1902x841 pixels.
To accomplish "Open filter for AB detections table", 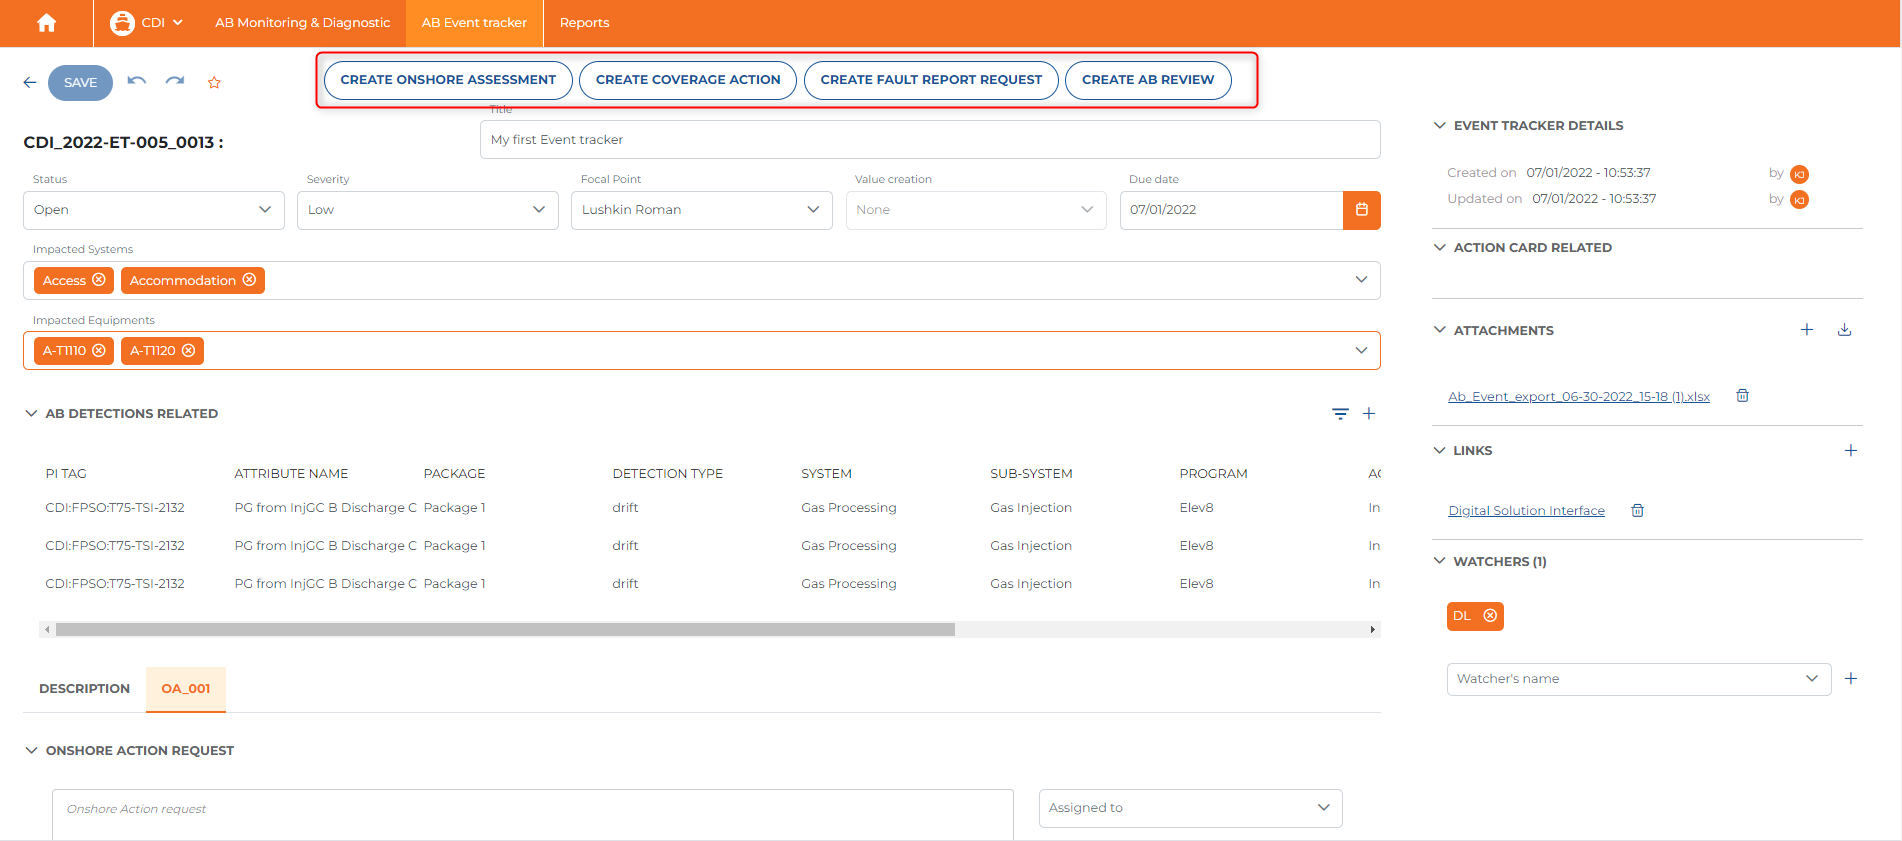I will pyautogui.click(x=1340, y=414).
